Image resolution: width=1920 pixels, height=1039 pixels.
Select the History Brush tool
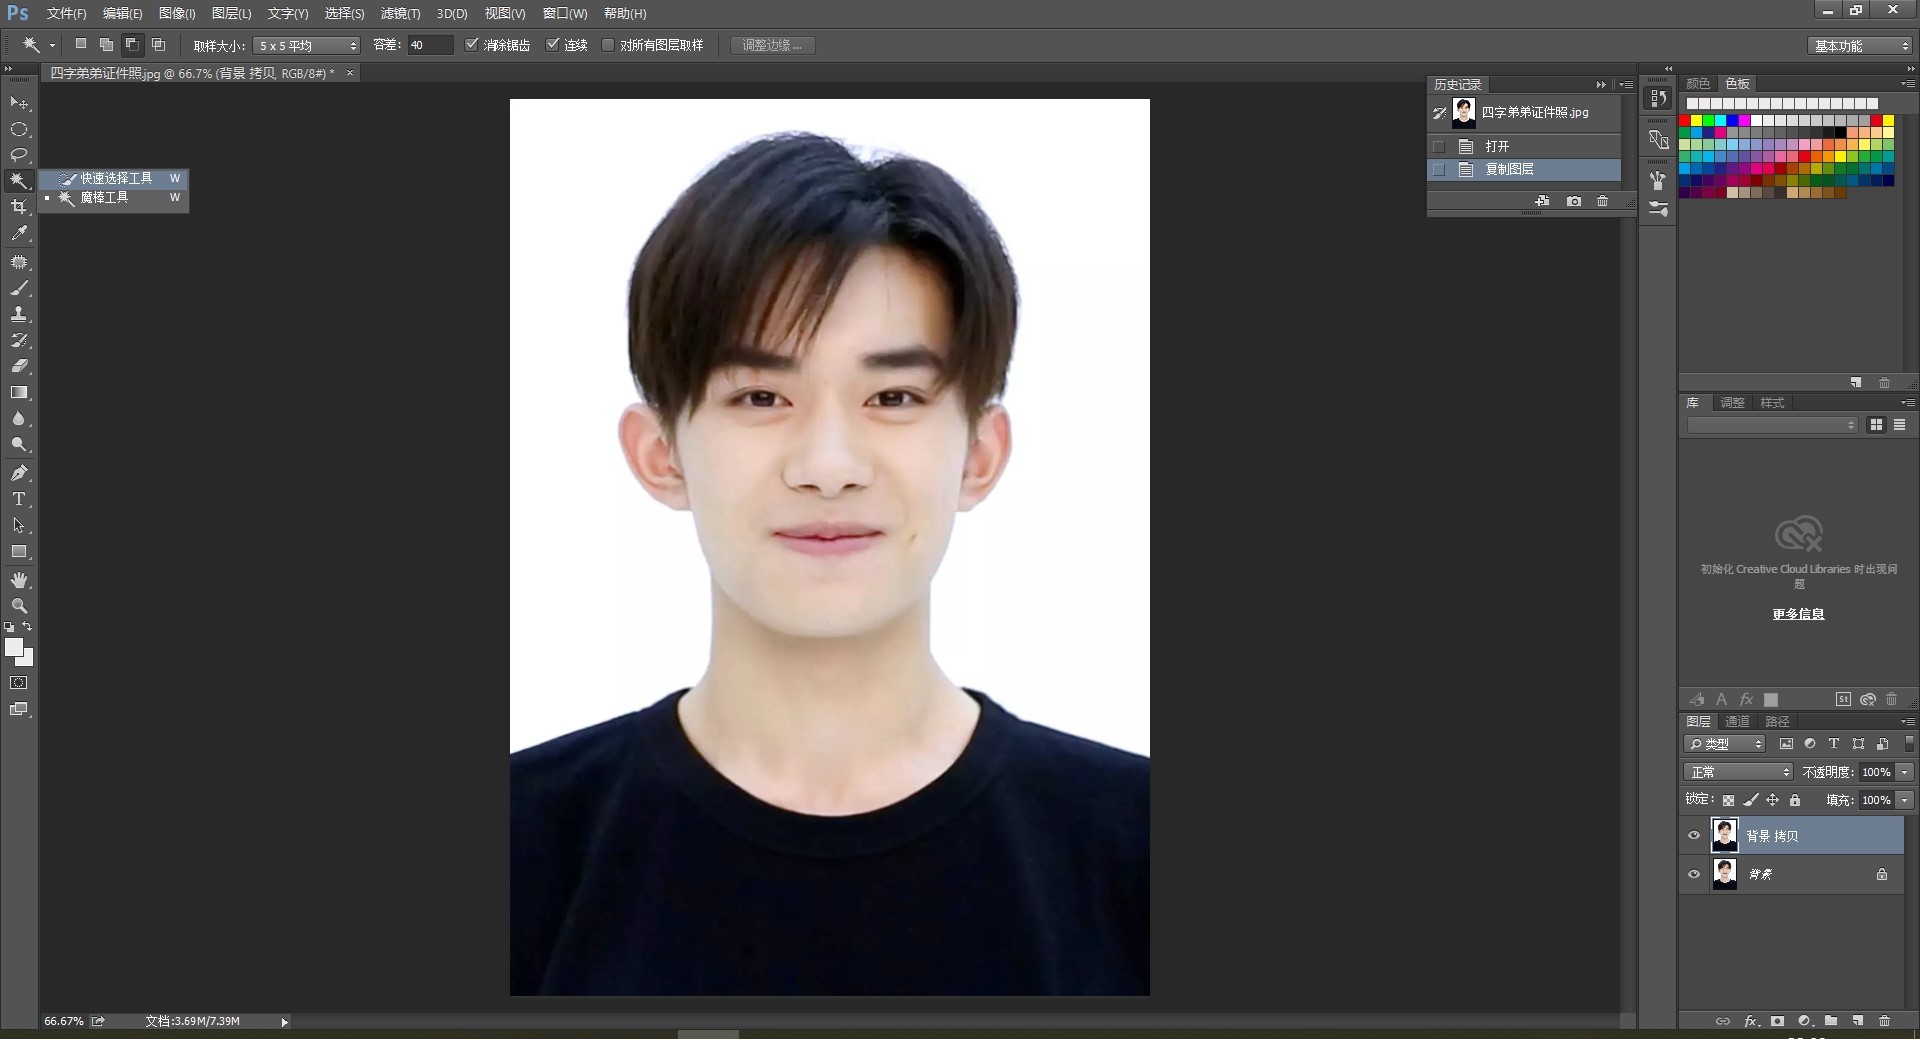pos(19,340)
